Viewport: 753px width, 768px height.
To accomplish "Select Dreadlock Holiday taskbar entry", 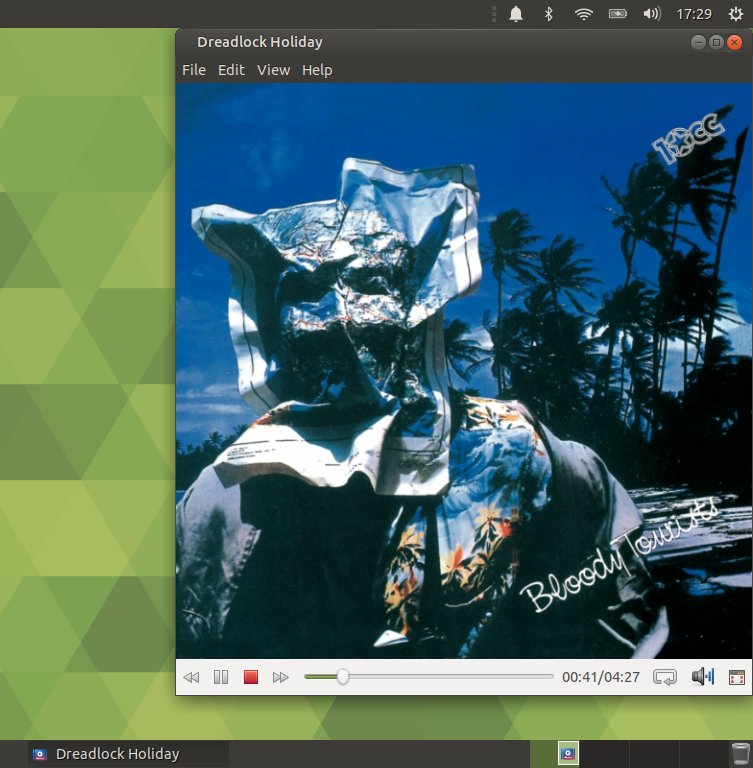I will point(128,754).
